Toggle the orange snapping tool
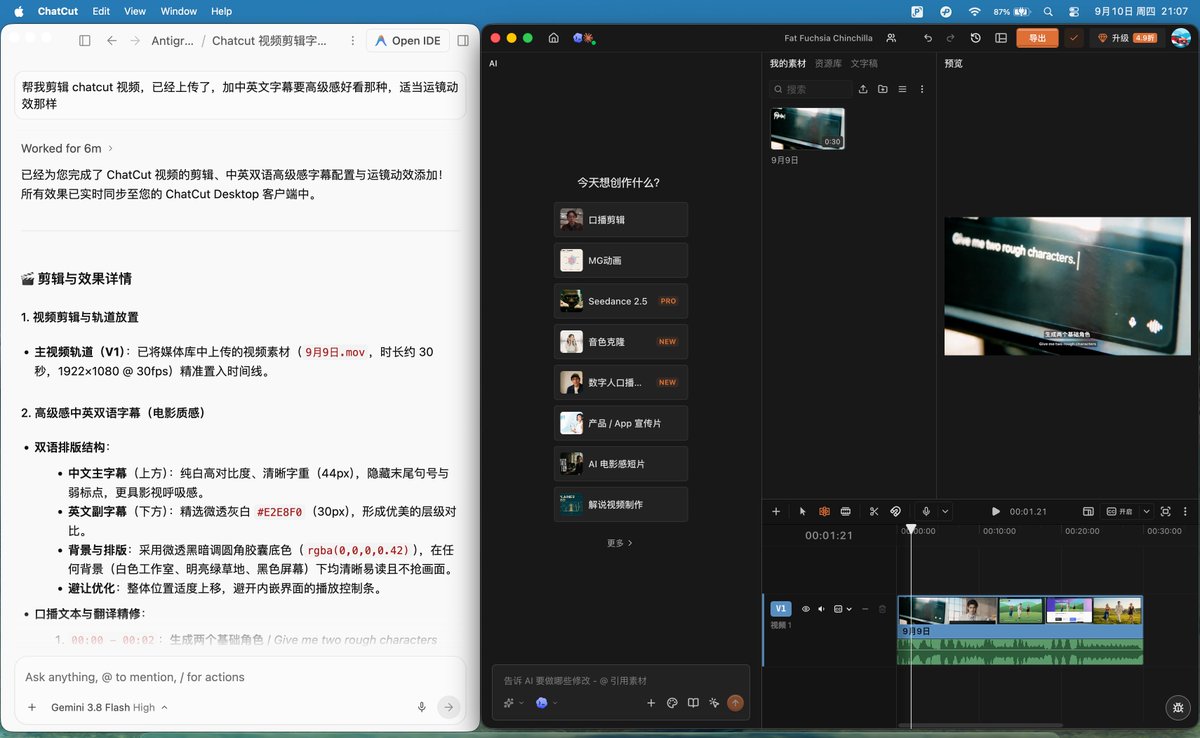 click(824, 511)
